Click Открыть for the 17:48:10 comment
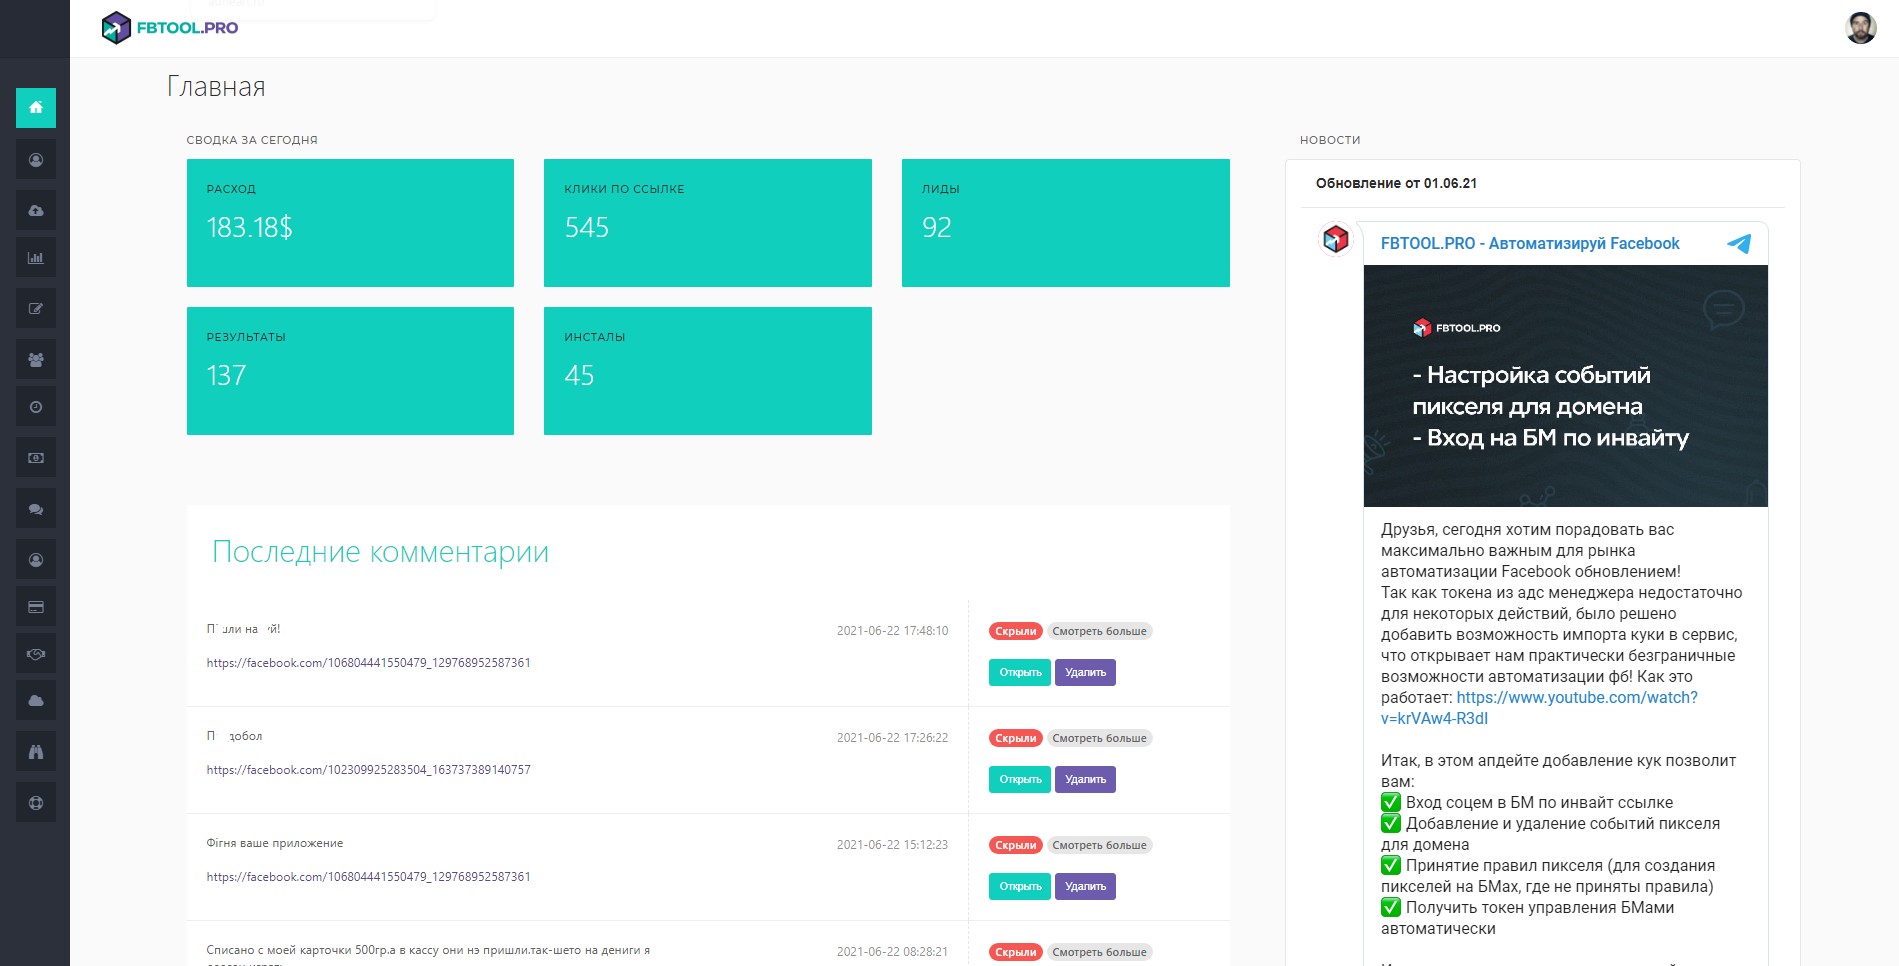Image resolution: width=1899 pixels, height=966 pixels. (x=1020, y=672)
